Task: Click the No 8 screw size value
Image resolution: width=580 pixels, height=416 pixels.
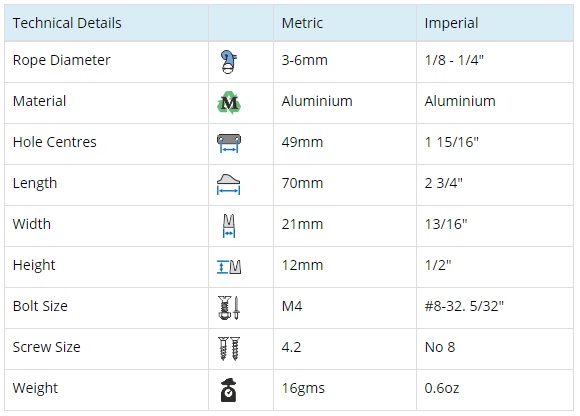Action: pos(440,347)
